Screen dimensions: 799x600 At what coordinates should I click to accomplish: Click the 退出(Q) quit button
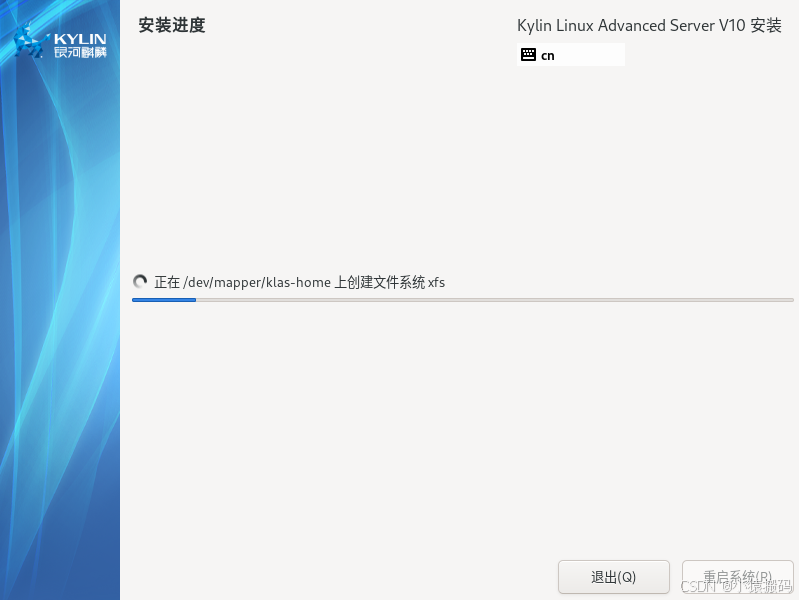614,577
